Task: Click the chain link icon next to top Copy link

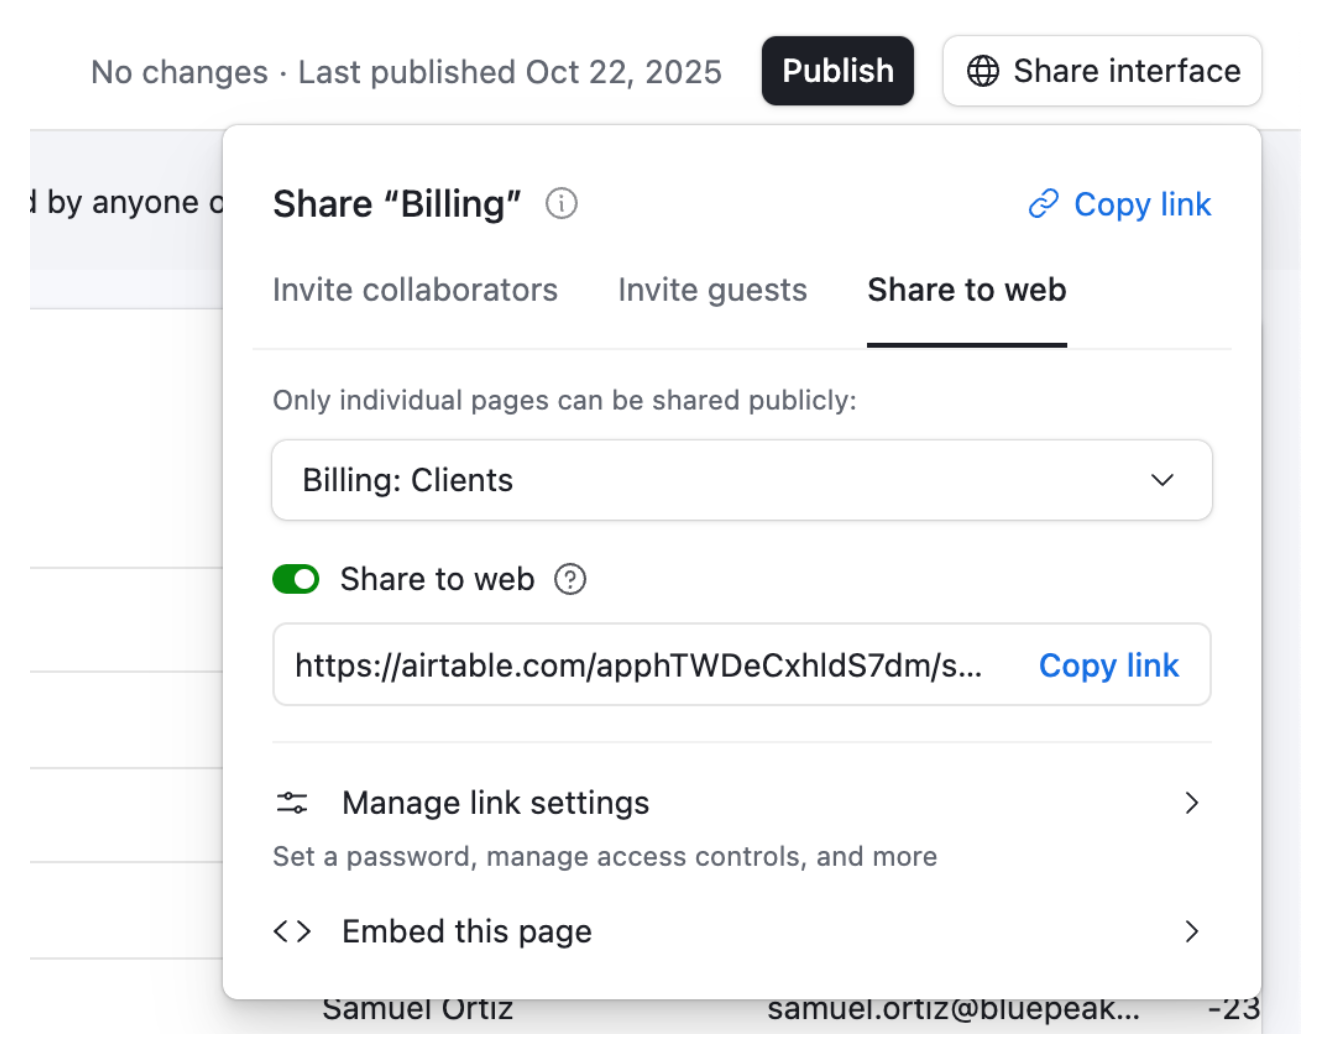Action: click(x=1044, y=203)
